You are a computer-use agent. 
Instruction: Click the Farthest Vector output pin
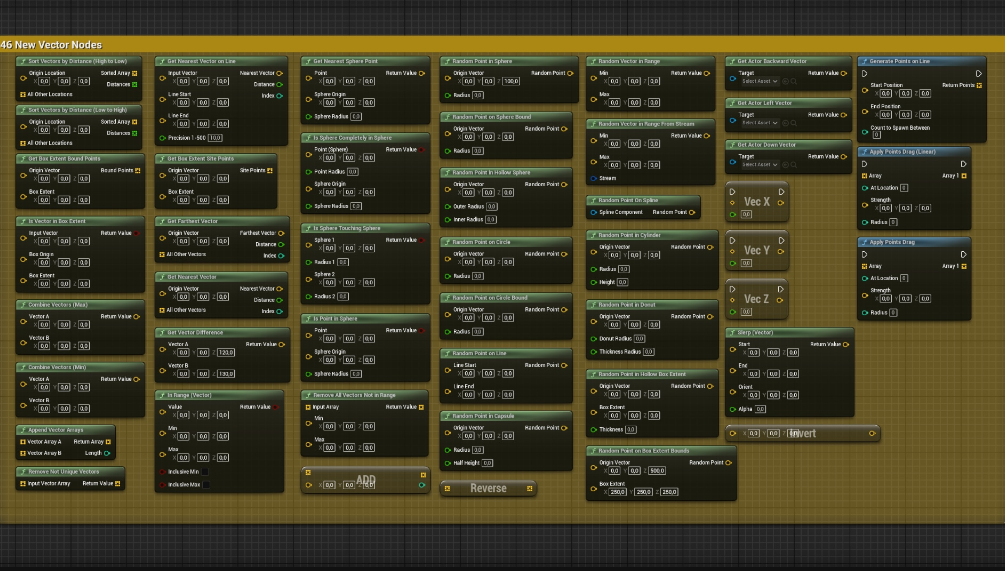click(x=281, y=233)
